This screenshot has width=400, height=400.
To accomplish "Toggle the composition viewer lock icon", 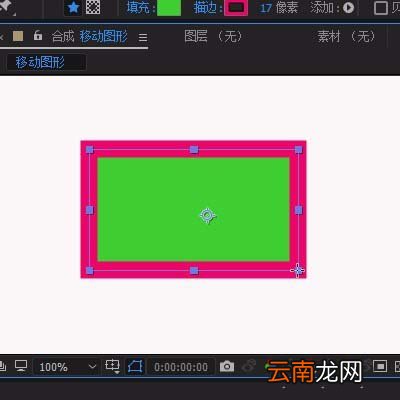I will (x=38, y=35).
